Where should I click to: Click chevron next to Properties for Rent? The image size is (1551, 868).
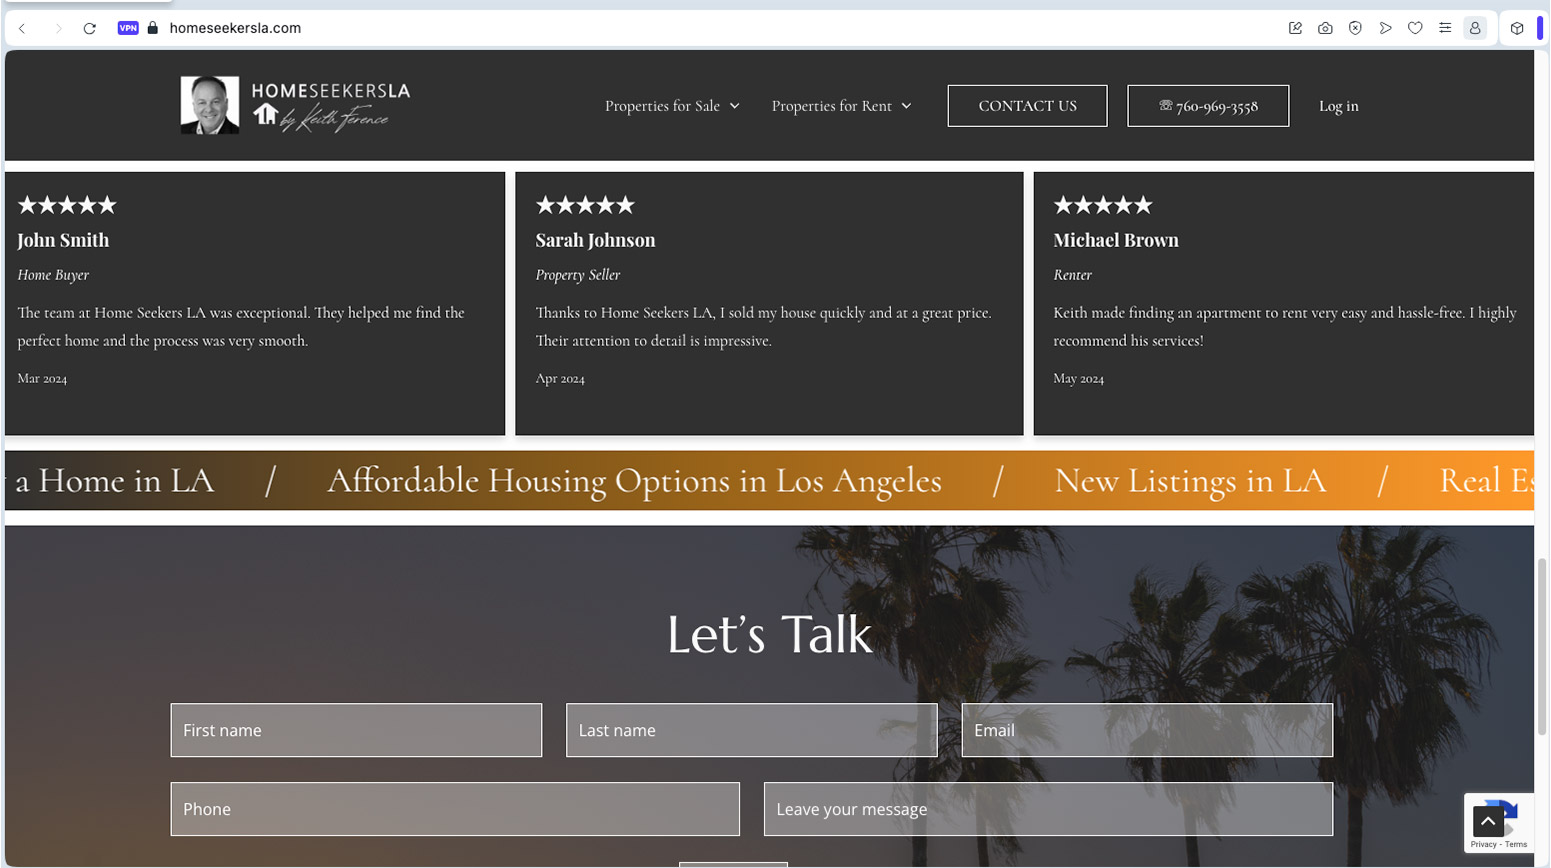pos(907,106)
